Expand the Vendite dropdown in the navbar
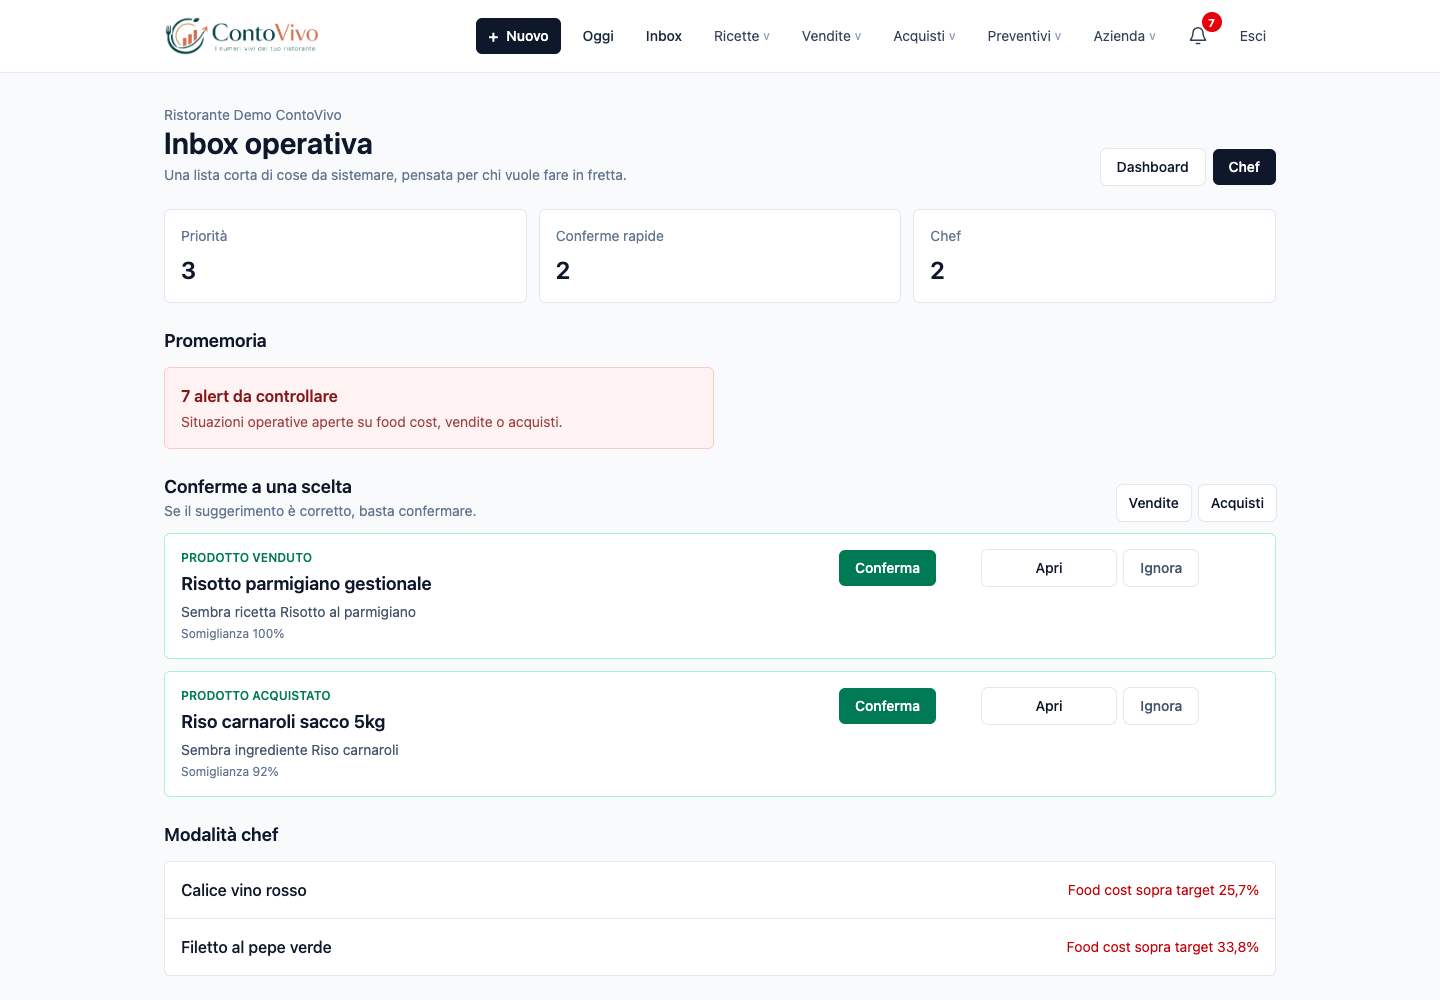1440x1000 pixels. click(x=831, y=36)
